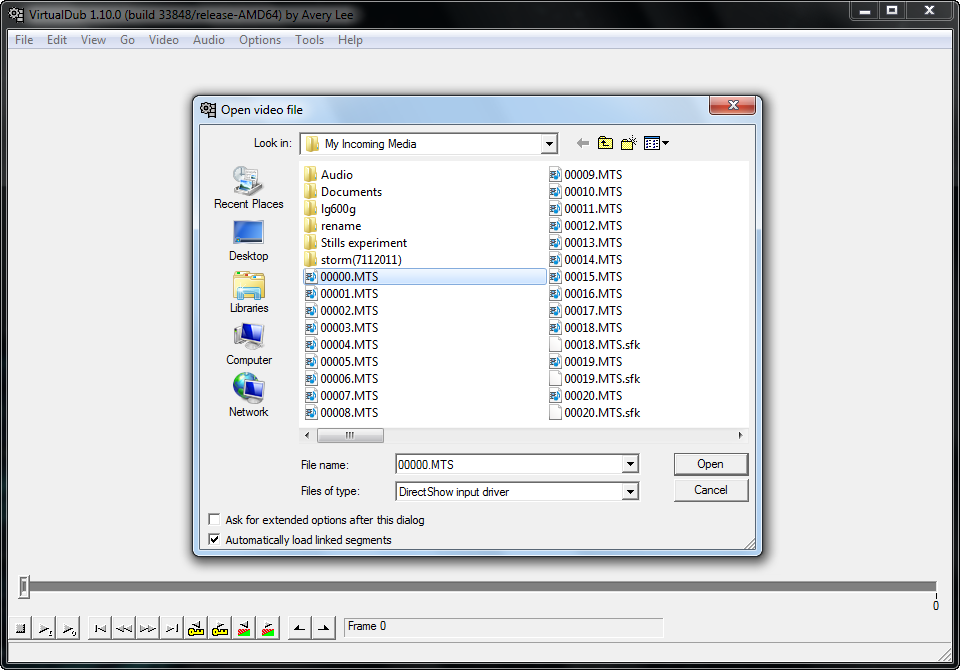Click the file list horizontal scrollbar thumb
The image size is (960, 670).
pos(350,435)
